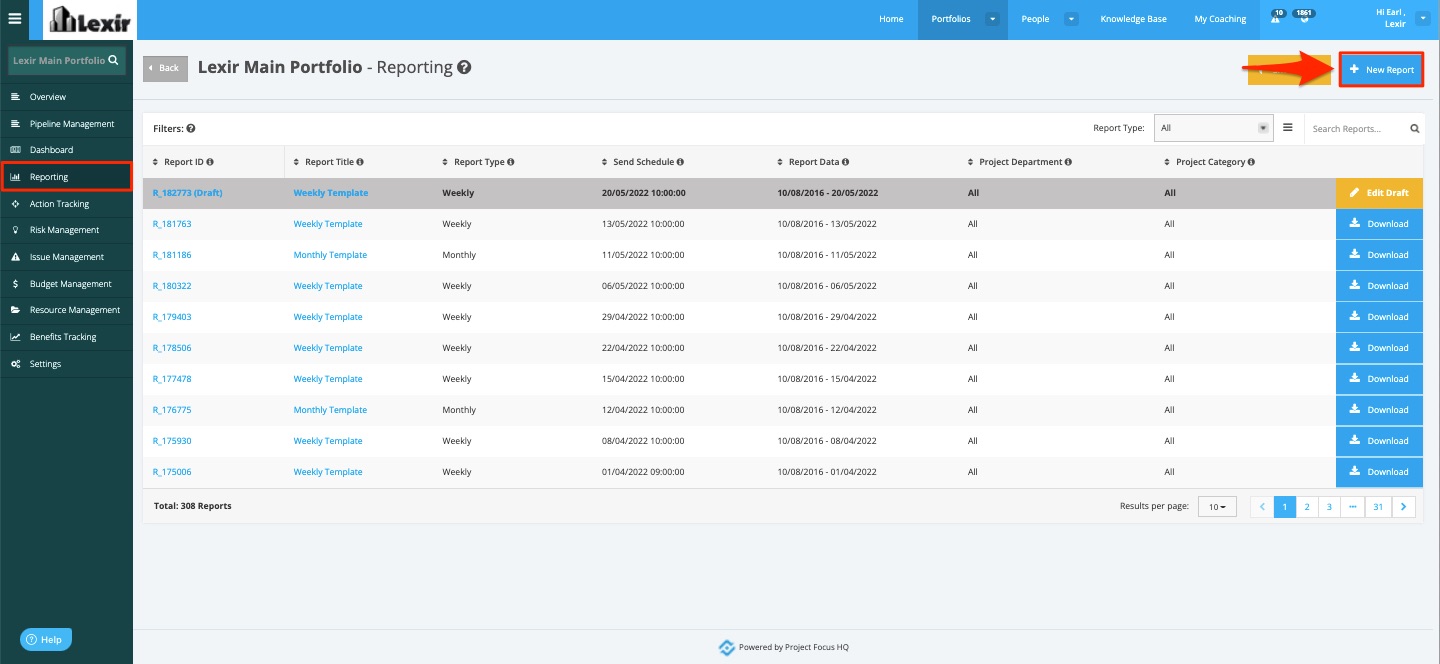Click the info icon on Report Type column
This screenshot has width=1440, height=664.
click(x=510, y=162)
